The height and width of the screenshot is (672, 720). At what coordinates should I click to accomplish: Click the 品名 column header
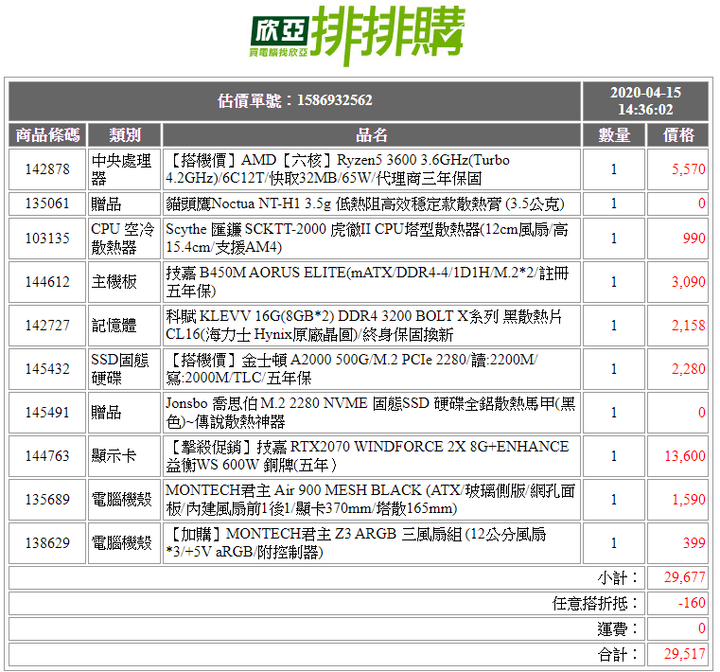coord(371,135)
